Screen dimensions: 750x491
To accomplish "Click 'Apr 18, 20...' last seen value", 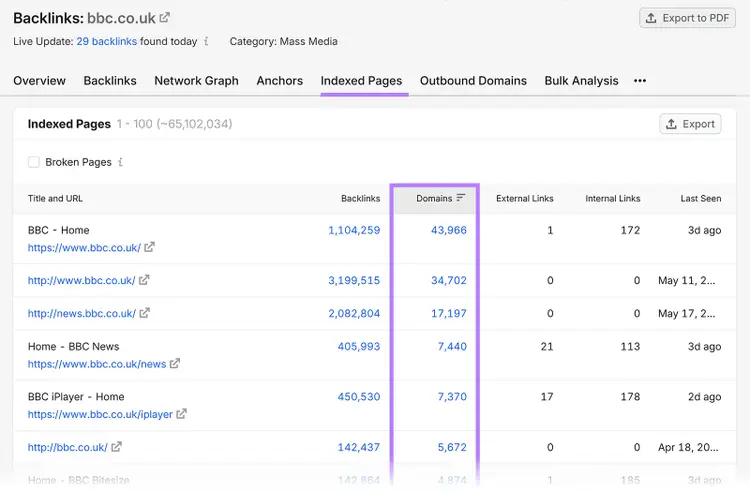I will (x=688, y=447).
